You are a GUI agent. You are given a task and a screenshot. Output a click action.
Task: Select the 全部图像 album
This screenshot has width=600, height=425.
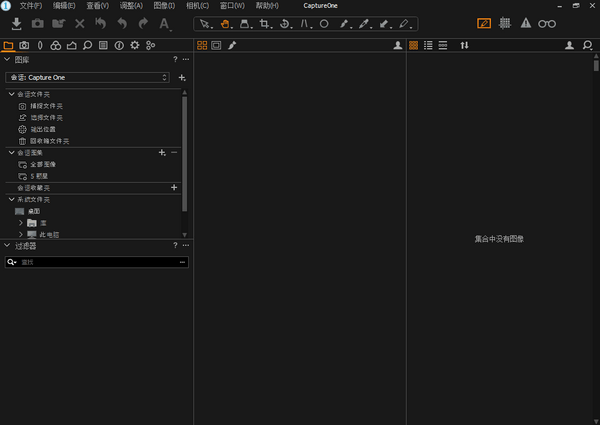pos(43,164)
